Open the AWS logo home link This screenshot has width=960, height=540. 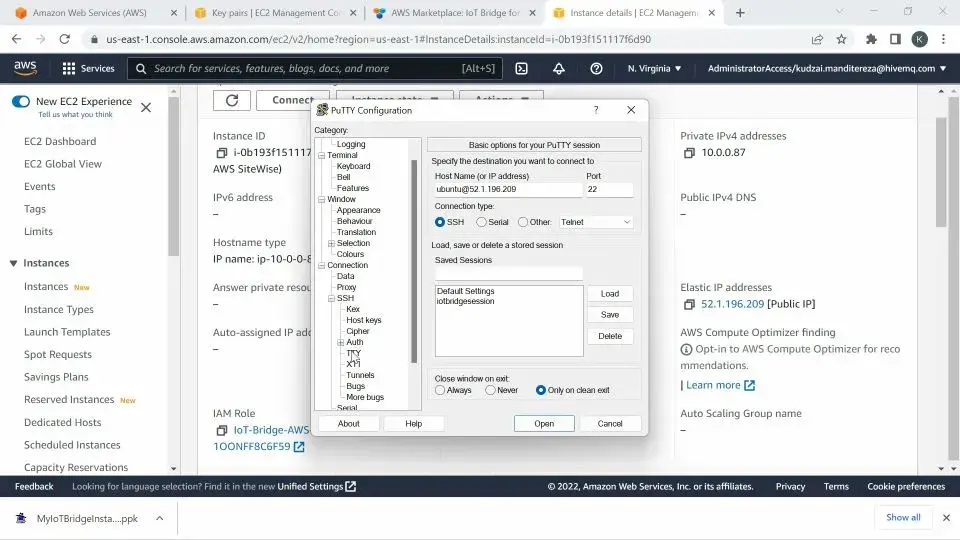point(25,68)
